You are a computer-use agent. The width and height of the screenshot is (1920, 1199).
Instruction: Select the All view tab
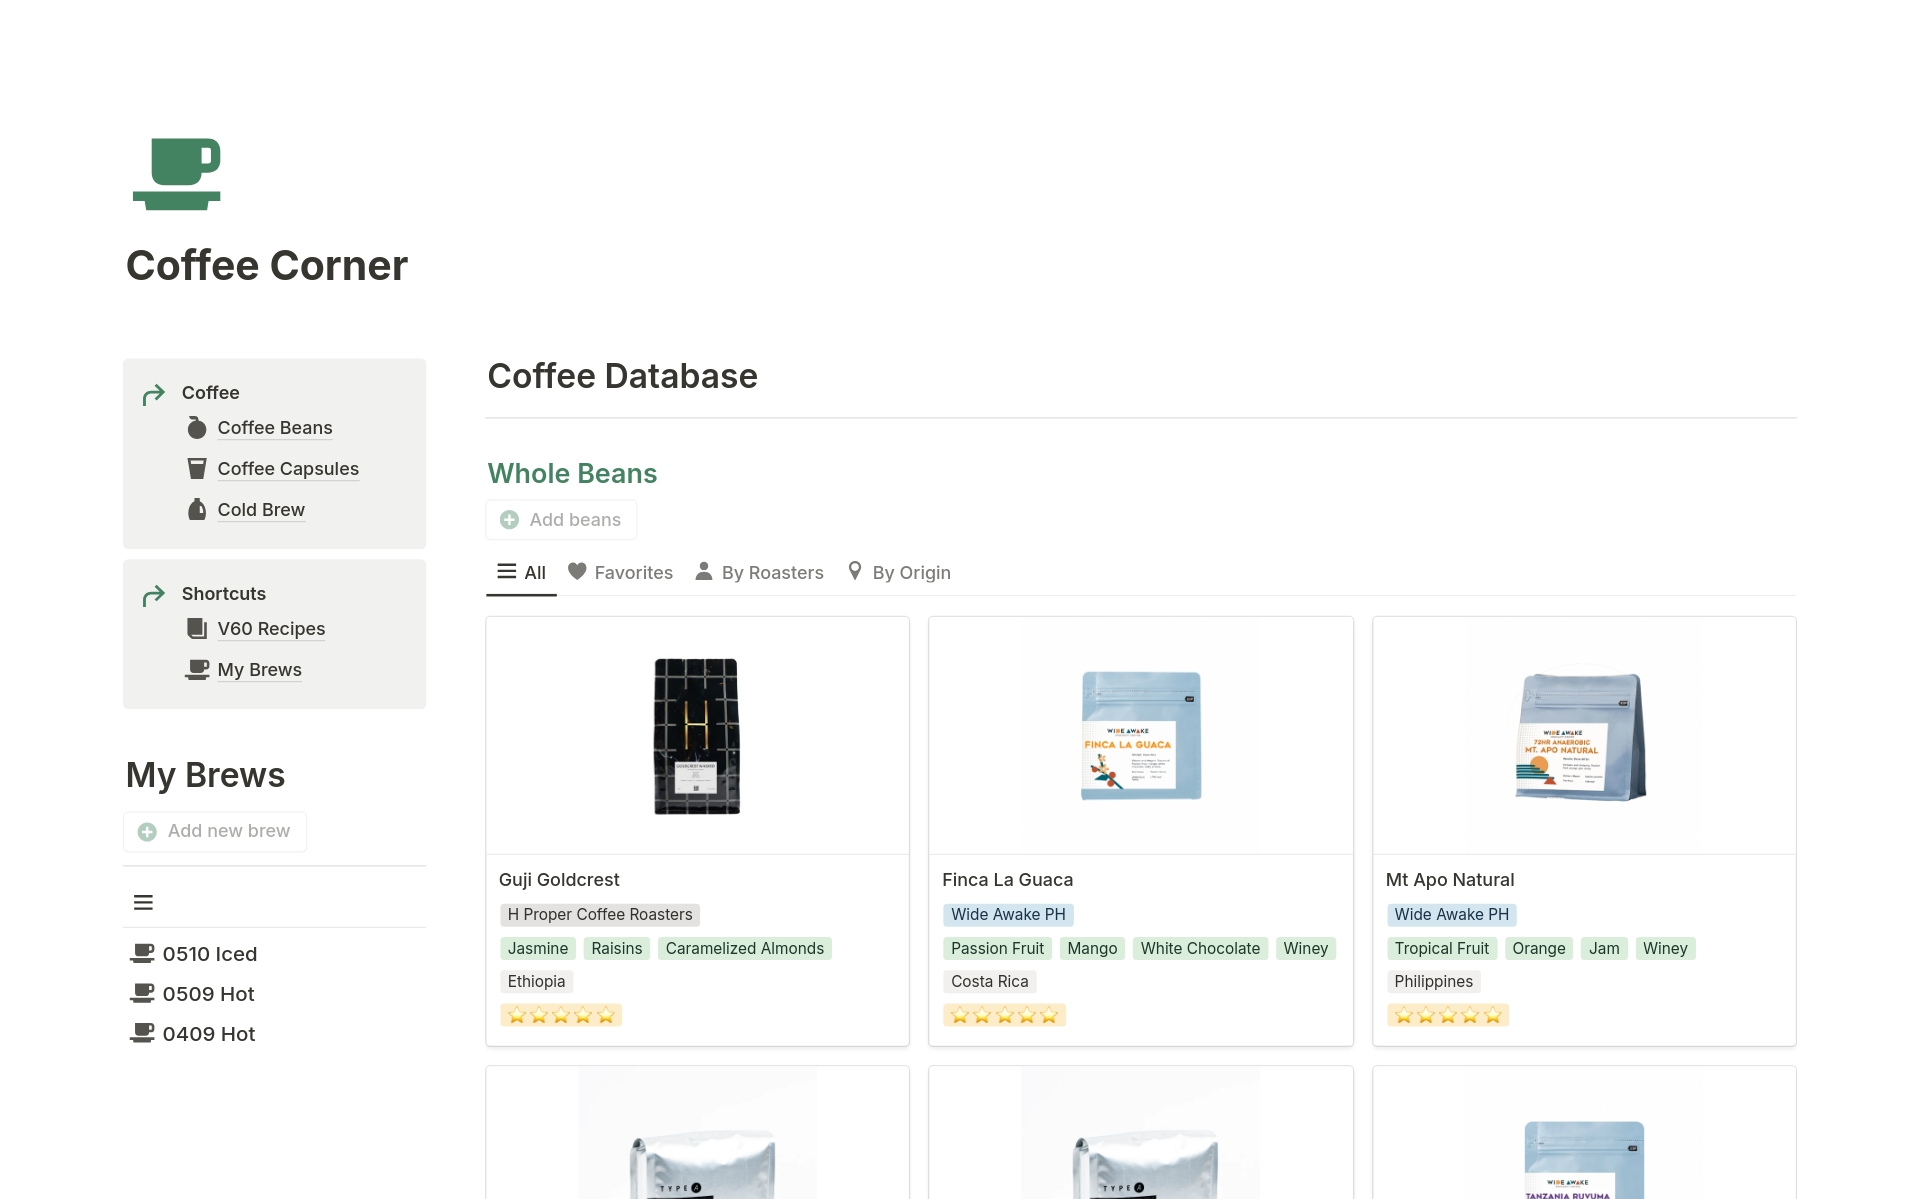coord(521,572)
